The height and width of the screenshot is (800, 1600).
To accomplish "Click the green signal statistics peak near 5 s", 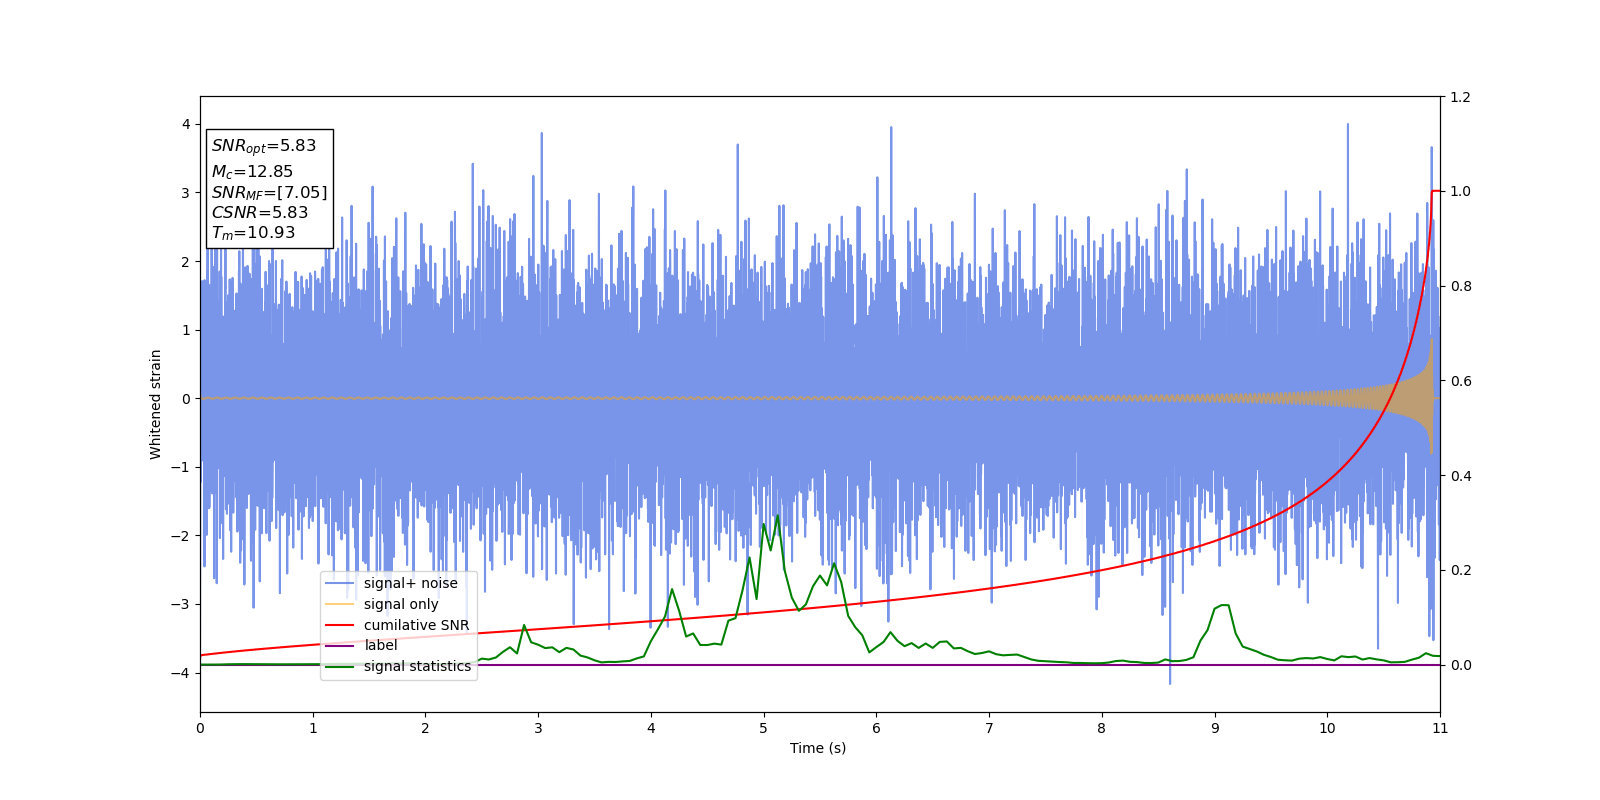I will point(777,516).
